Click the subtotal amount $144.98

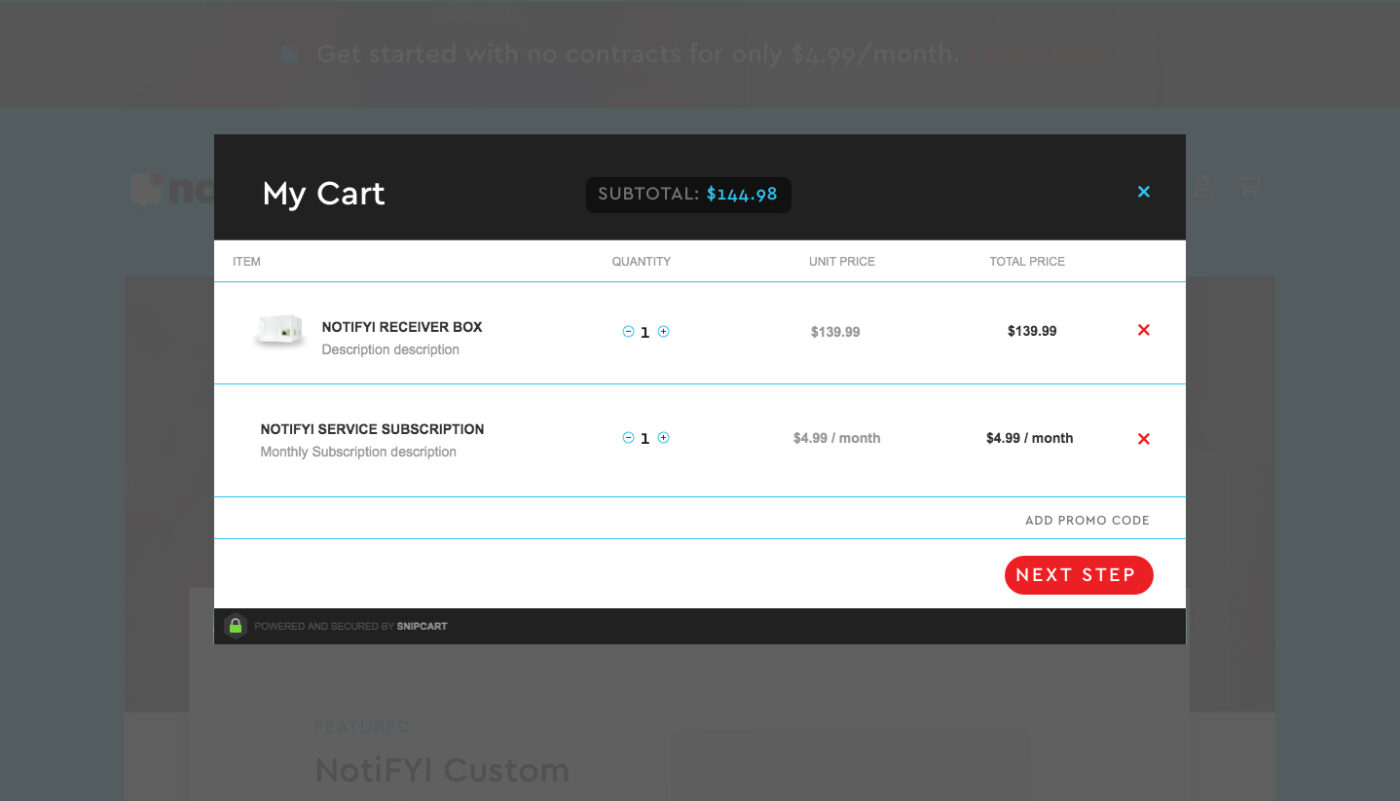click(x=741, y=194)
